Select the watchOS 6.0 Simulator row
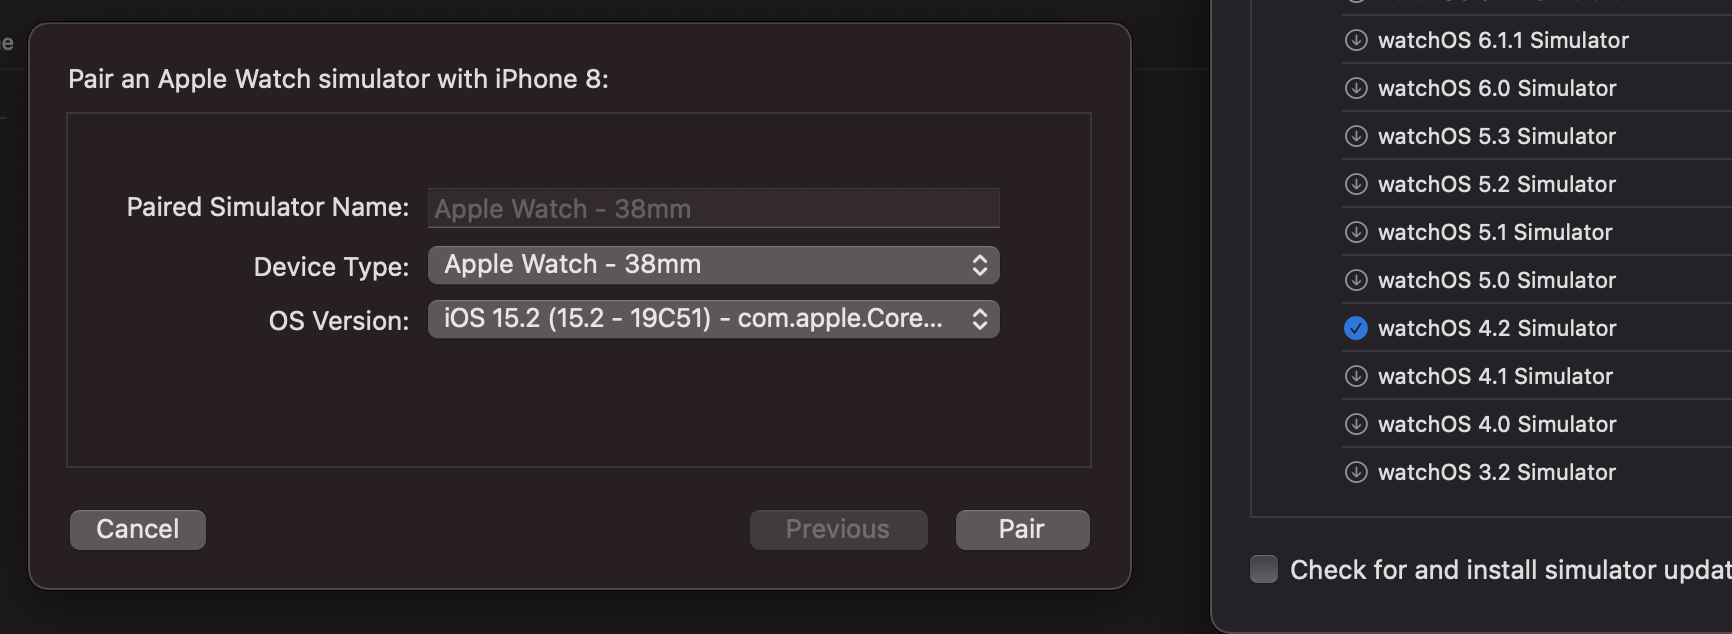This screenshot has width=1732, height=634. [1497, 88]
